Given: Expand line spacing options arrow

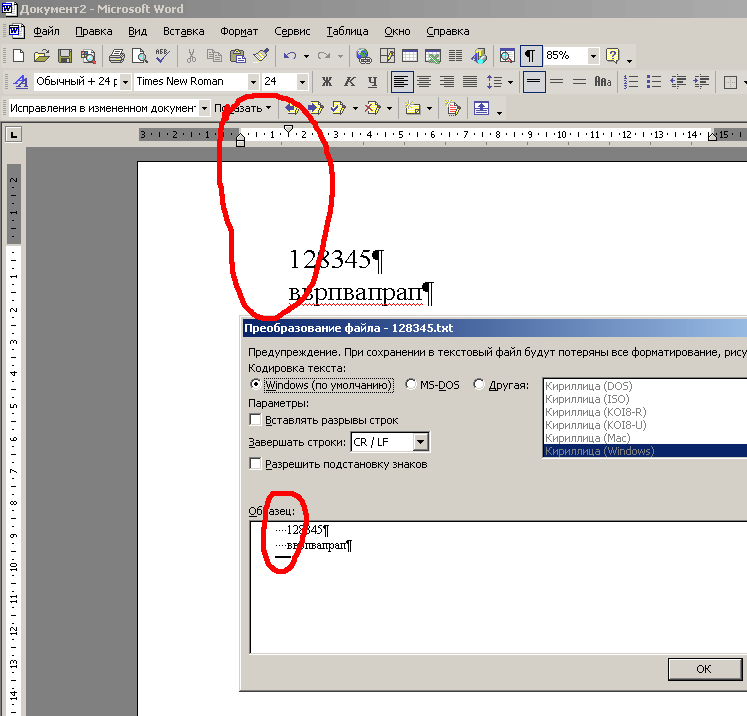Looking at the screenshot, I should pos(510,82).
